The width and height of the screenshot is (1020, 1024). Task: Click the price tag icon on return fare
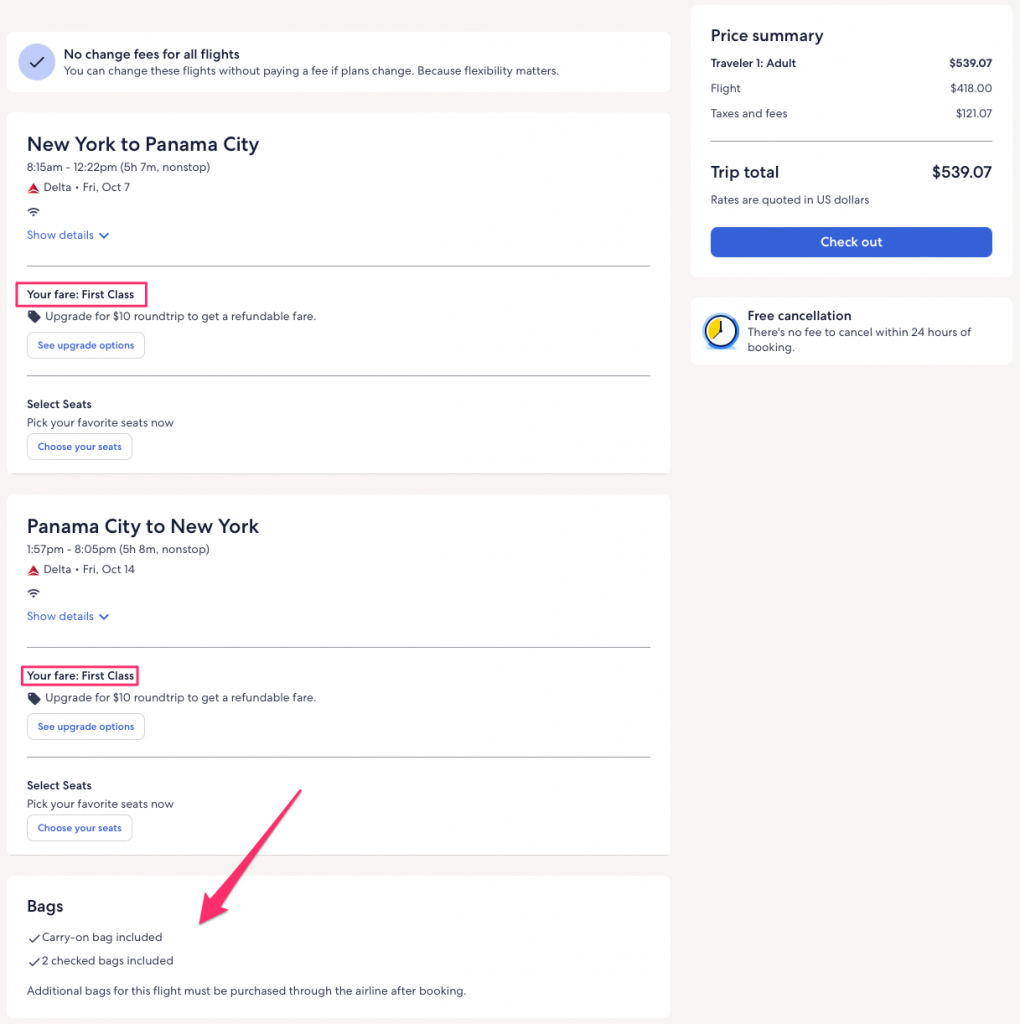coord(34,698)
